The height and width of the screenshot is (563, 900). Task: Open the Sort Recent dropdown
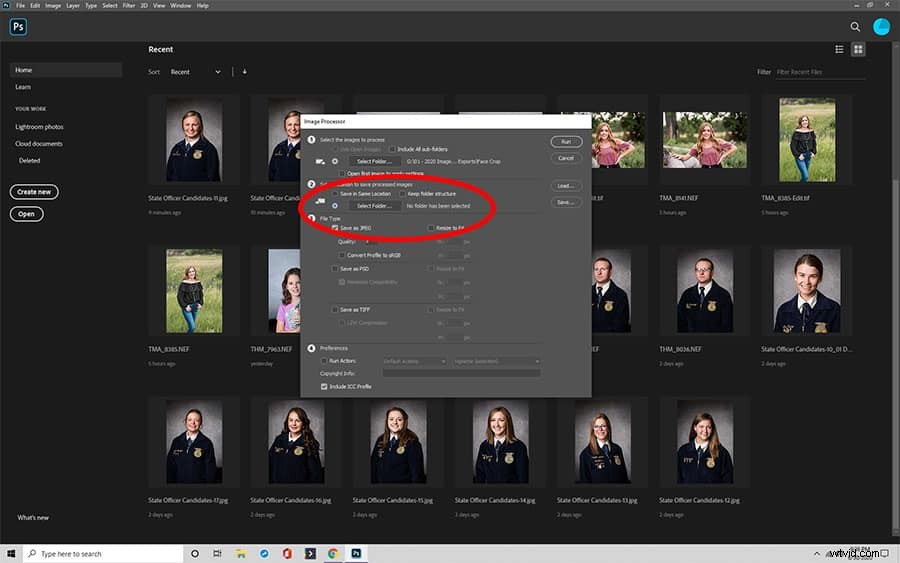coord(195,72)
